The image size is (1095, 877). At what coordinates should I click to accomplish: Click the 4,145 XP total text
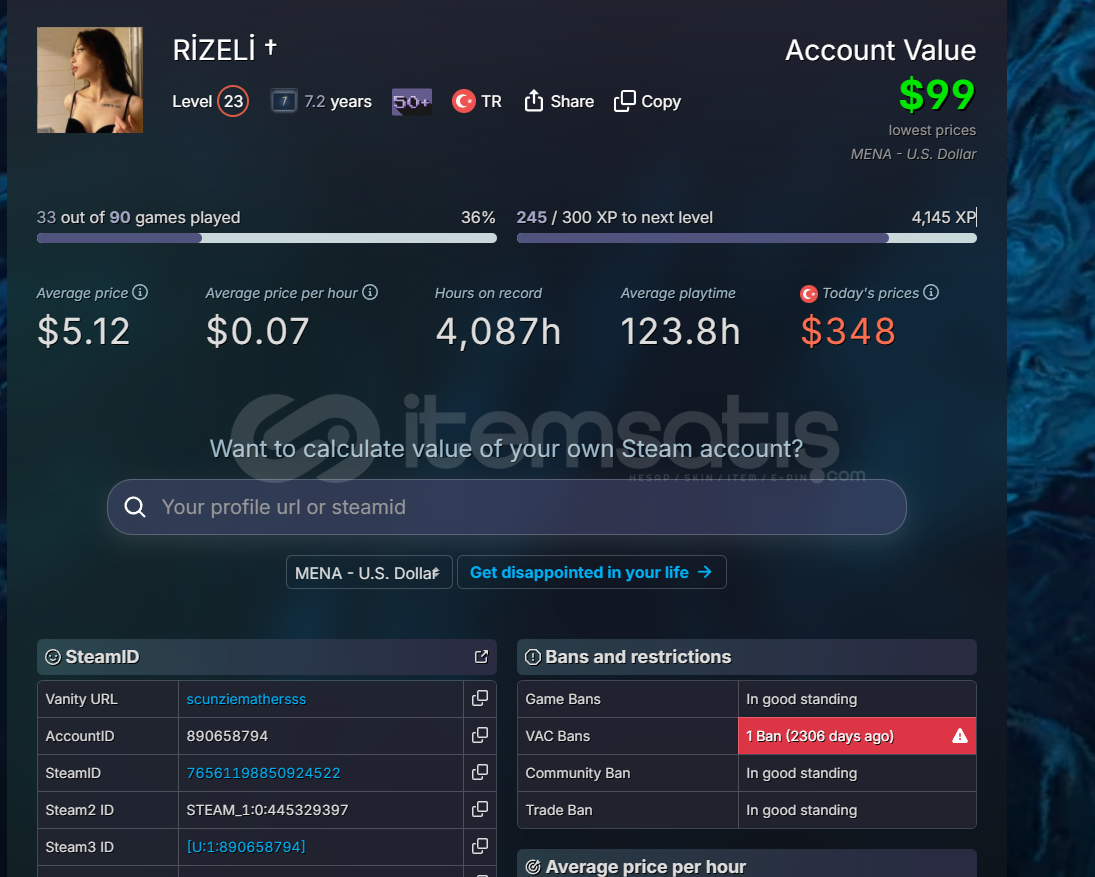pyautogui.click(x=943, y=217)
